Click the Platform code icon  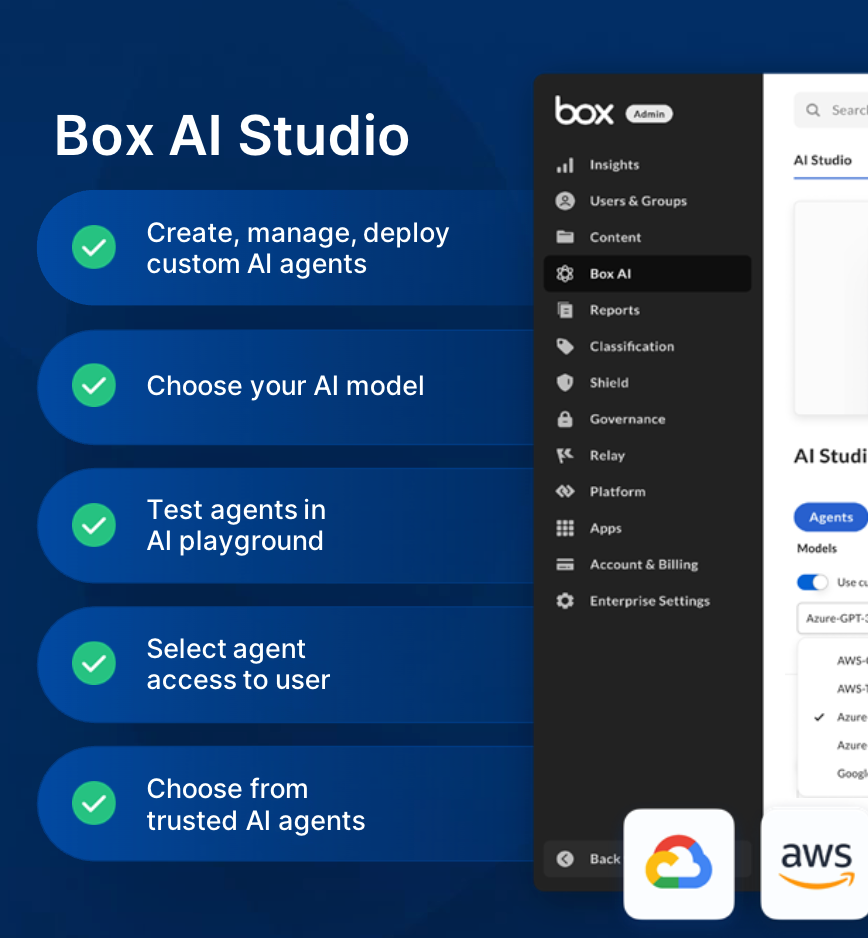point(565,492)
